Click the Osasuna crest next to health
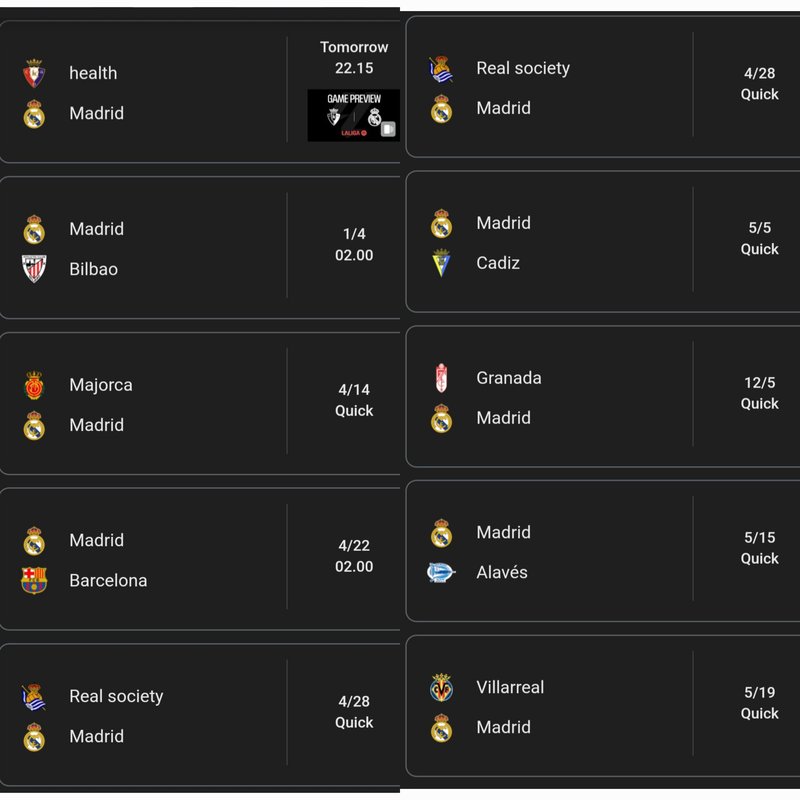This screenshot has width=800, height=800. 34,73
